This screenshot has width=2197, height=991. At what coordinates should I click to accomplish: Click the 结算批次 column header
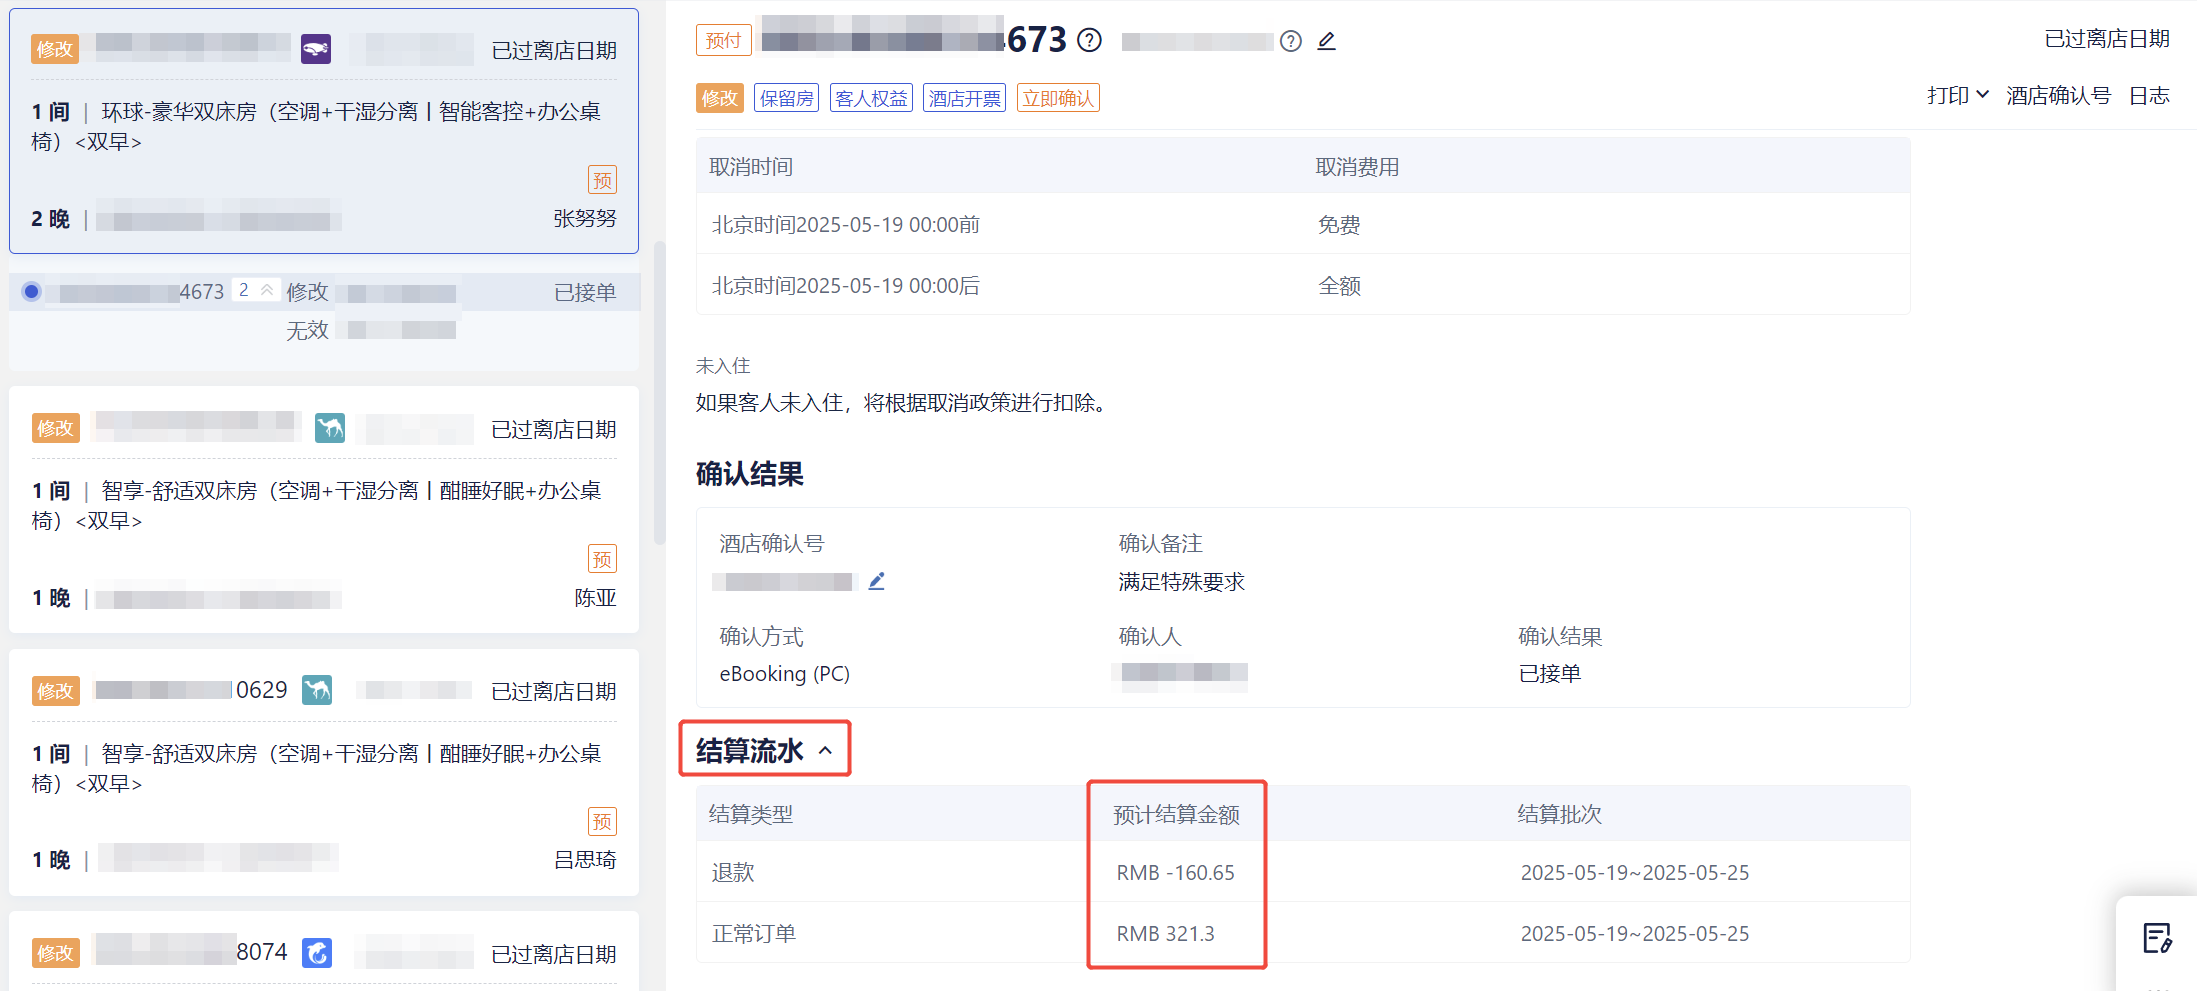tap(1559, 814)
